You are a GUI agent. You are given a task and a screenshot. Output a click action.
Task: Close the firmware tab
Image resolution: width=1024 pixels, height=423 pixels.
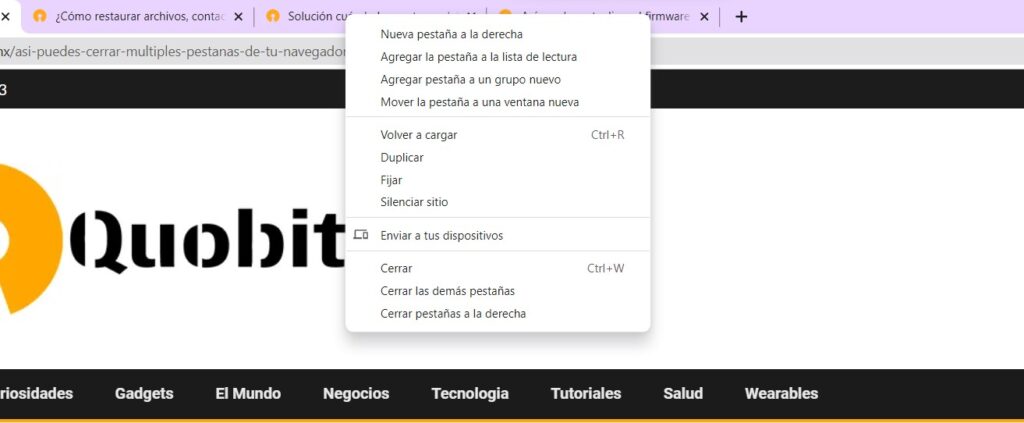704,17
